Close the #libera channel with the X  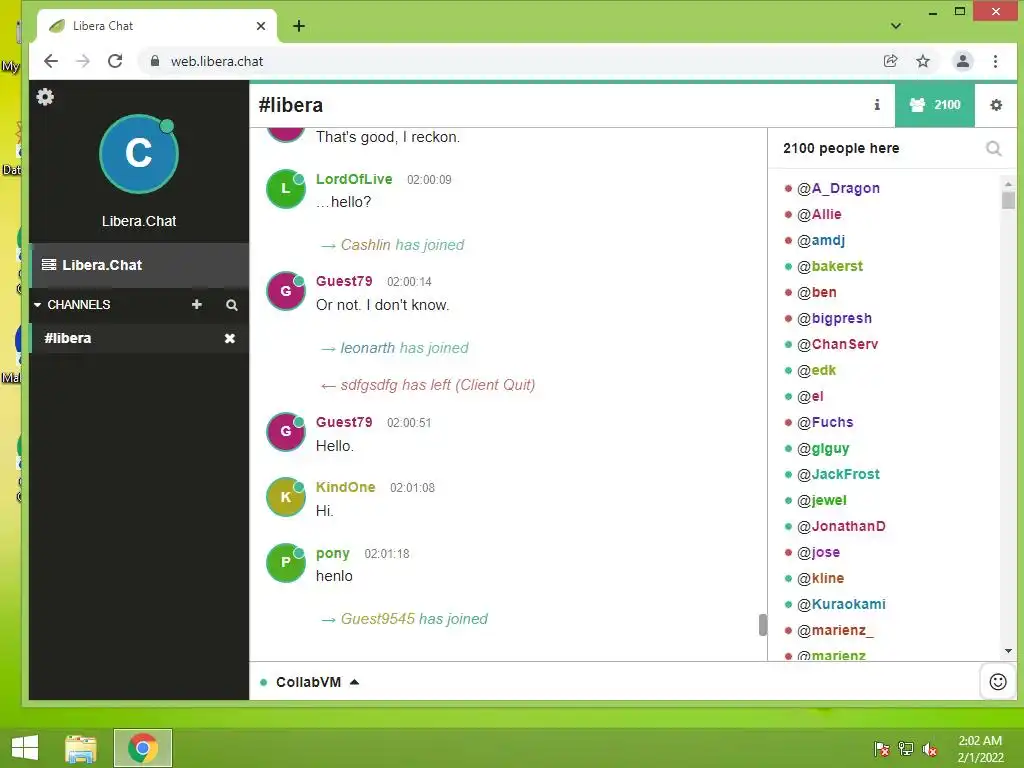[230, 338]
